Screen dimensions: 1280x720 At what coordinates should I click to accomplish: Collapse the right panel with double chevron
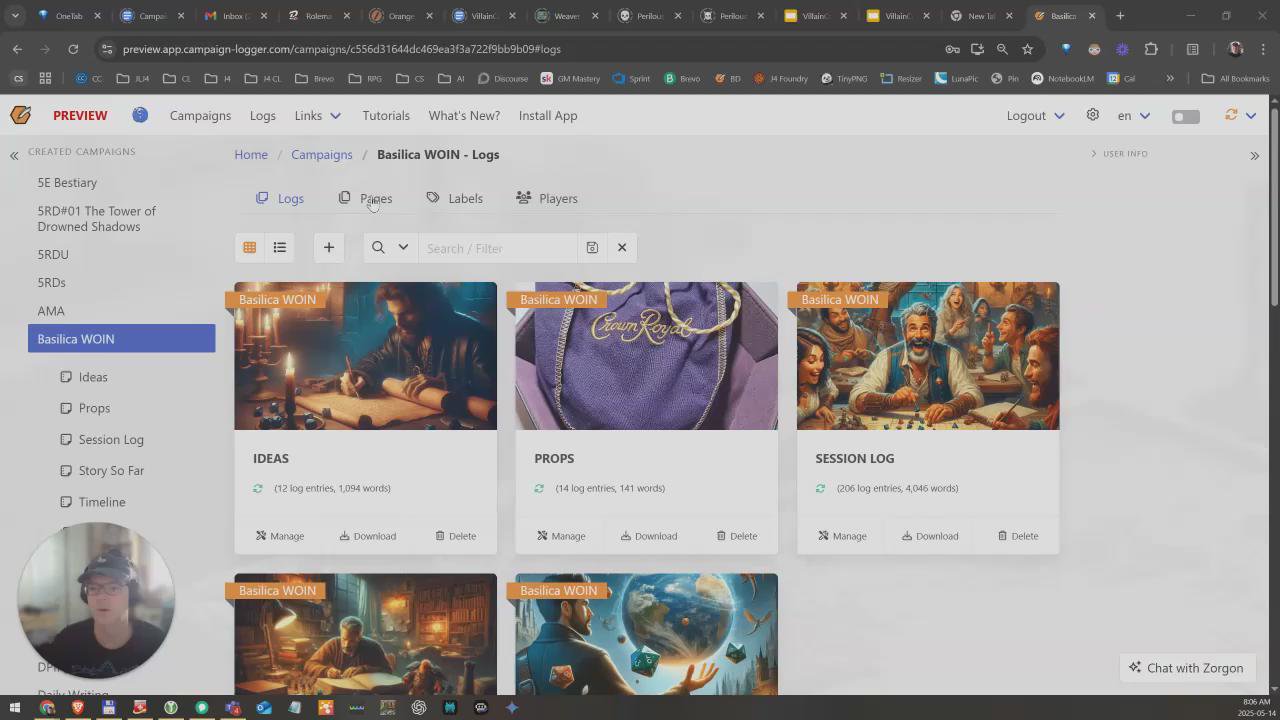(1254, 155)
